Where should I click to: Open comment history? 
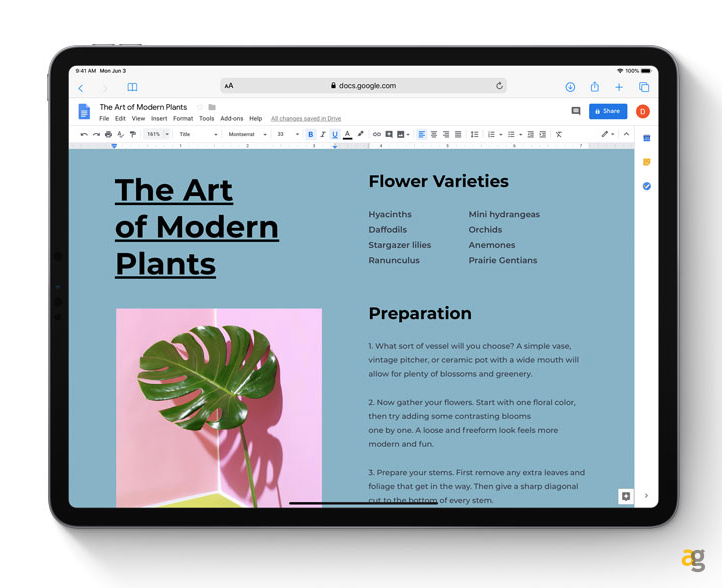576,111
